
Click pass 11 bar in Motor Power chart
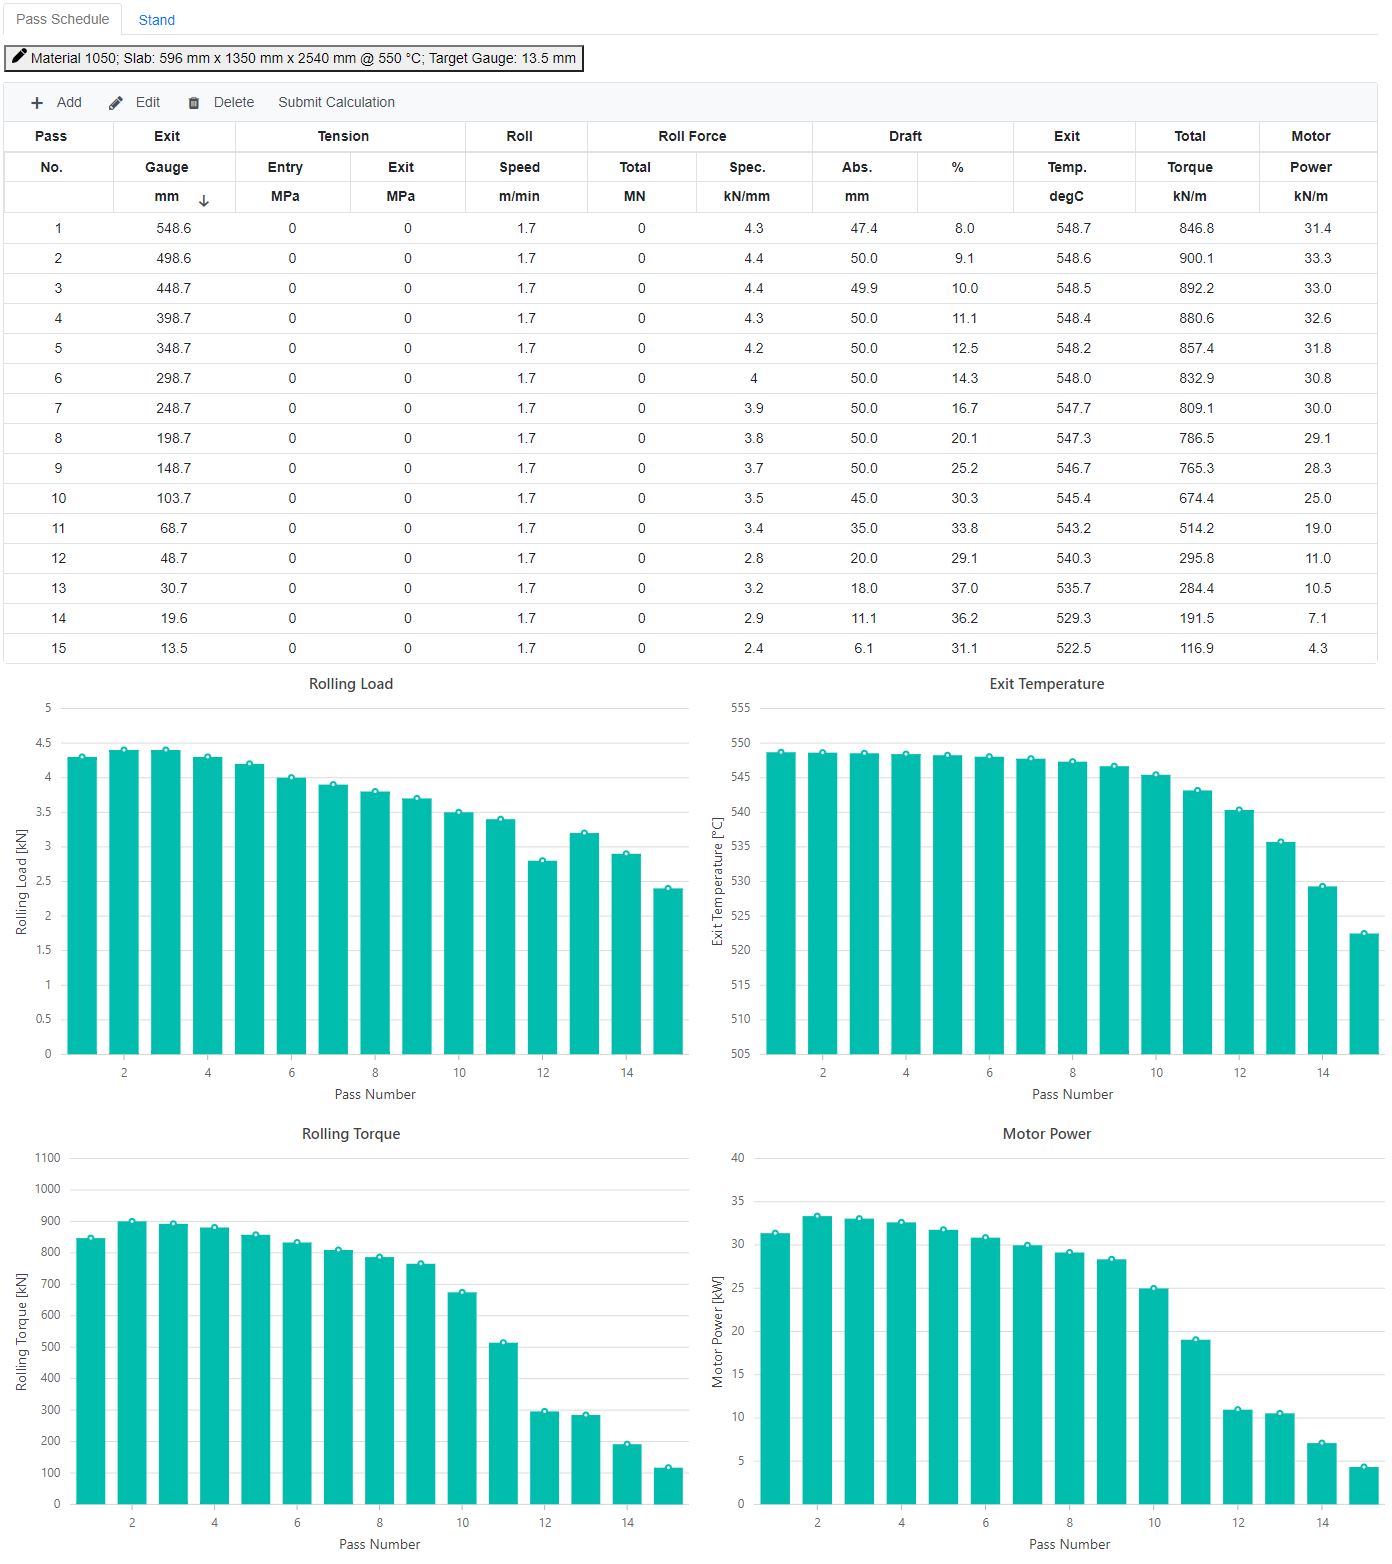coord(1196,1422)
